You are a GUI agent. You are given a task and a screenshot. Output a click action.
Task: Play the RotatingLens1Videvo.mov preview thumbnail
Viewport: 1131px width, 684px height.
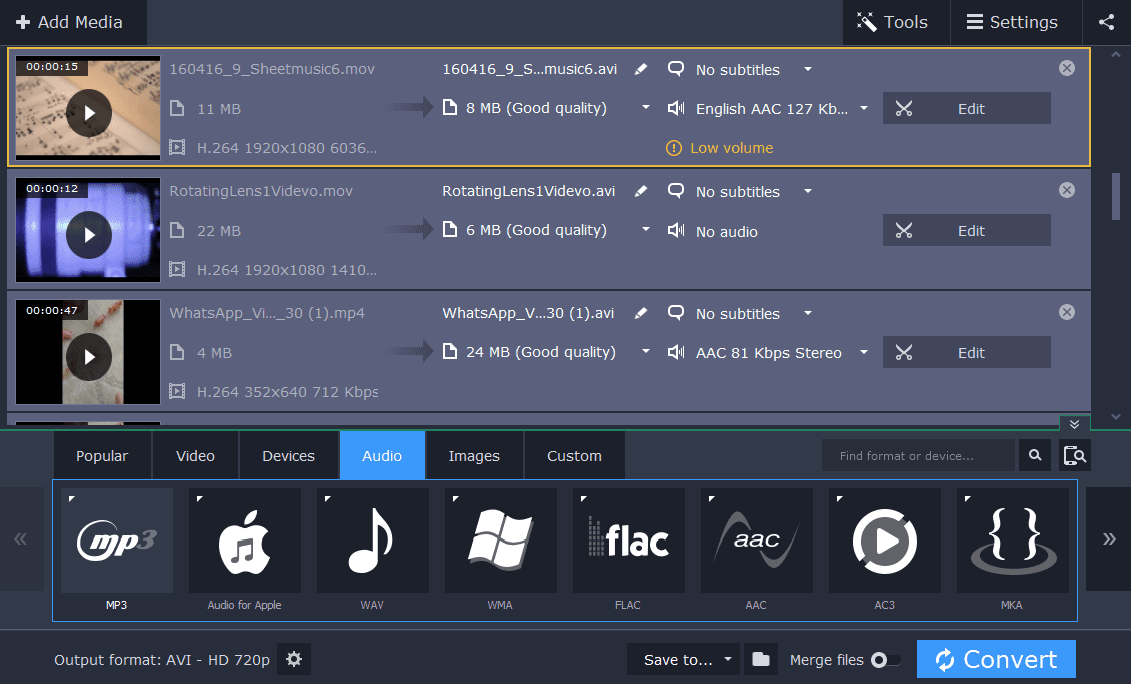88,235
